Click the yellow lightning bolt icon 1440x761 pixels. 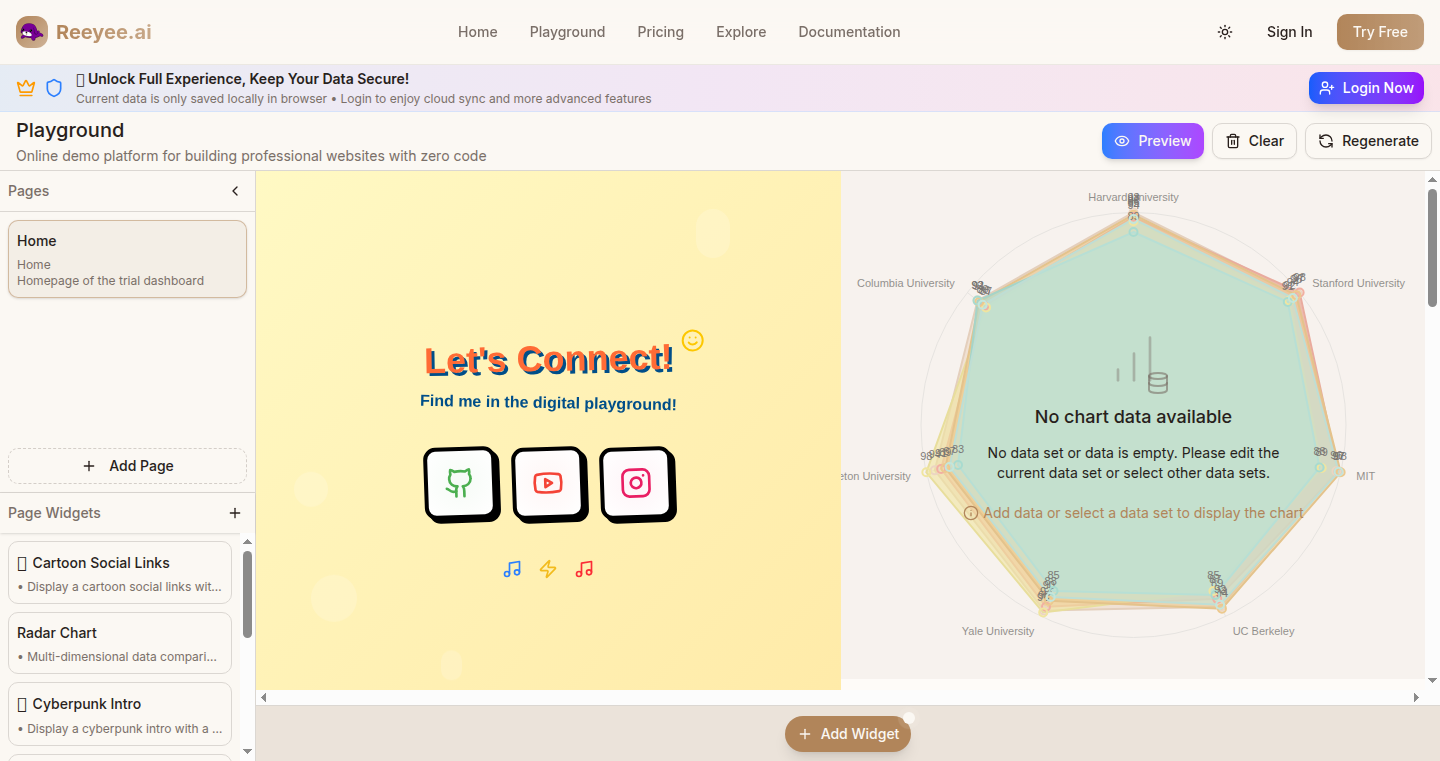click(x=548, y=569)
